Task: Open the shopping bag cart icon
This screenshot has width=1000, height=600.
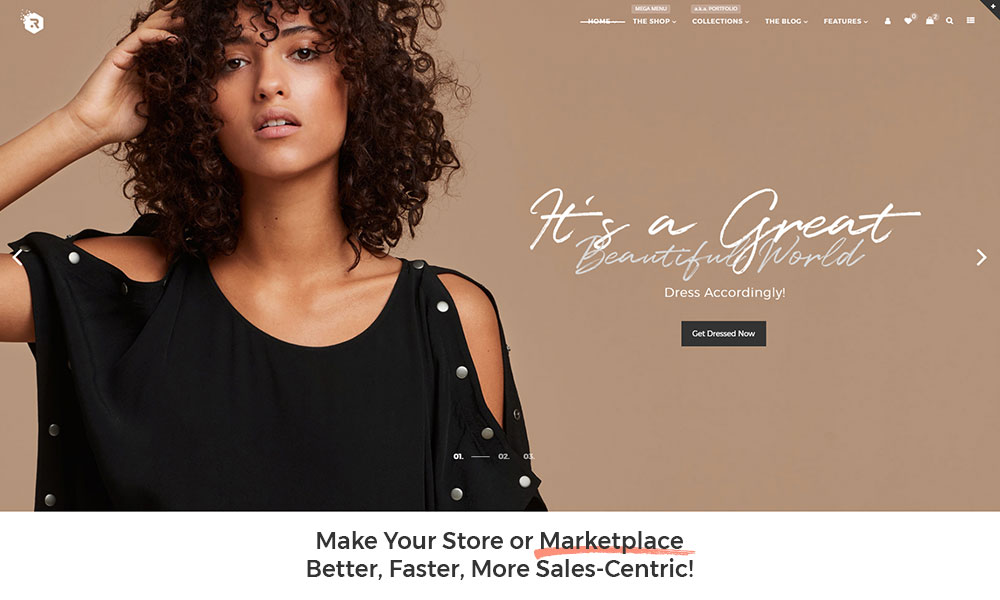Action: point(930,21)
